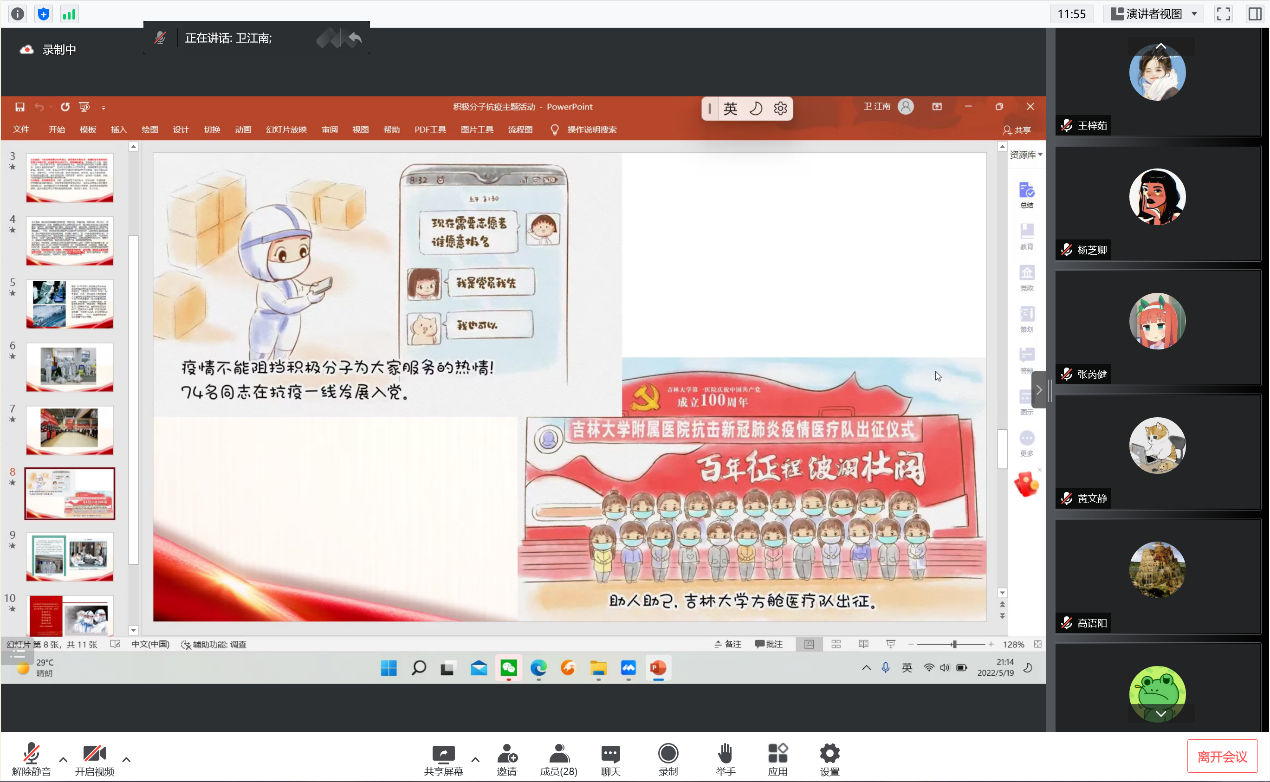
Task: Enter full screen using the top-right icon
Action: (x=1223, y=14)
